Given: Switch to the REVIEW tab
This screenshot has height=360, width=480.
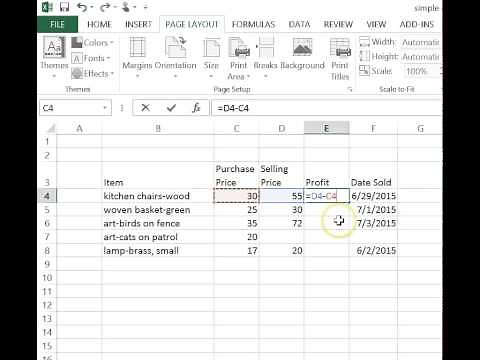Looking at the screenshot, I should (338, 24).
